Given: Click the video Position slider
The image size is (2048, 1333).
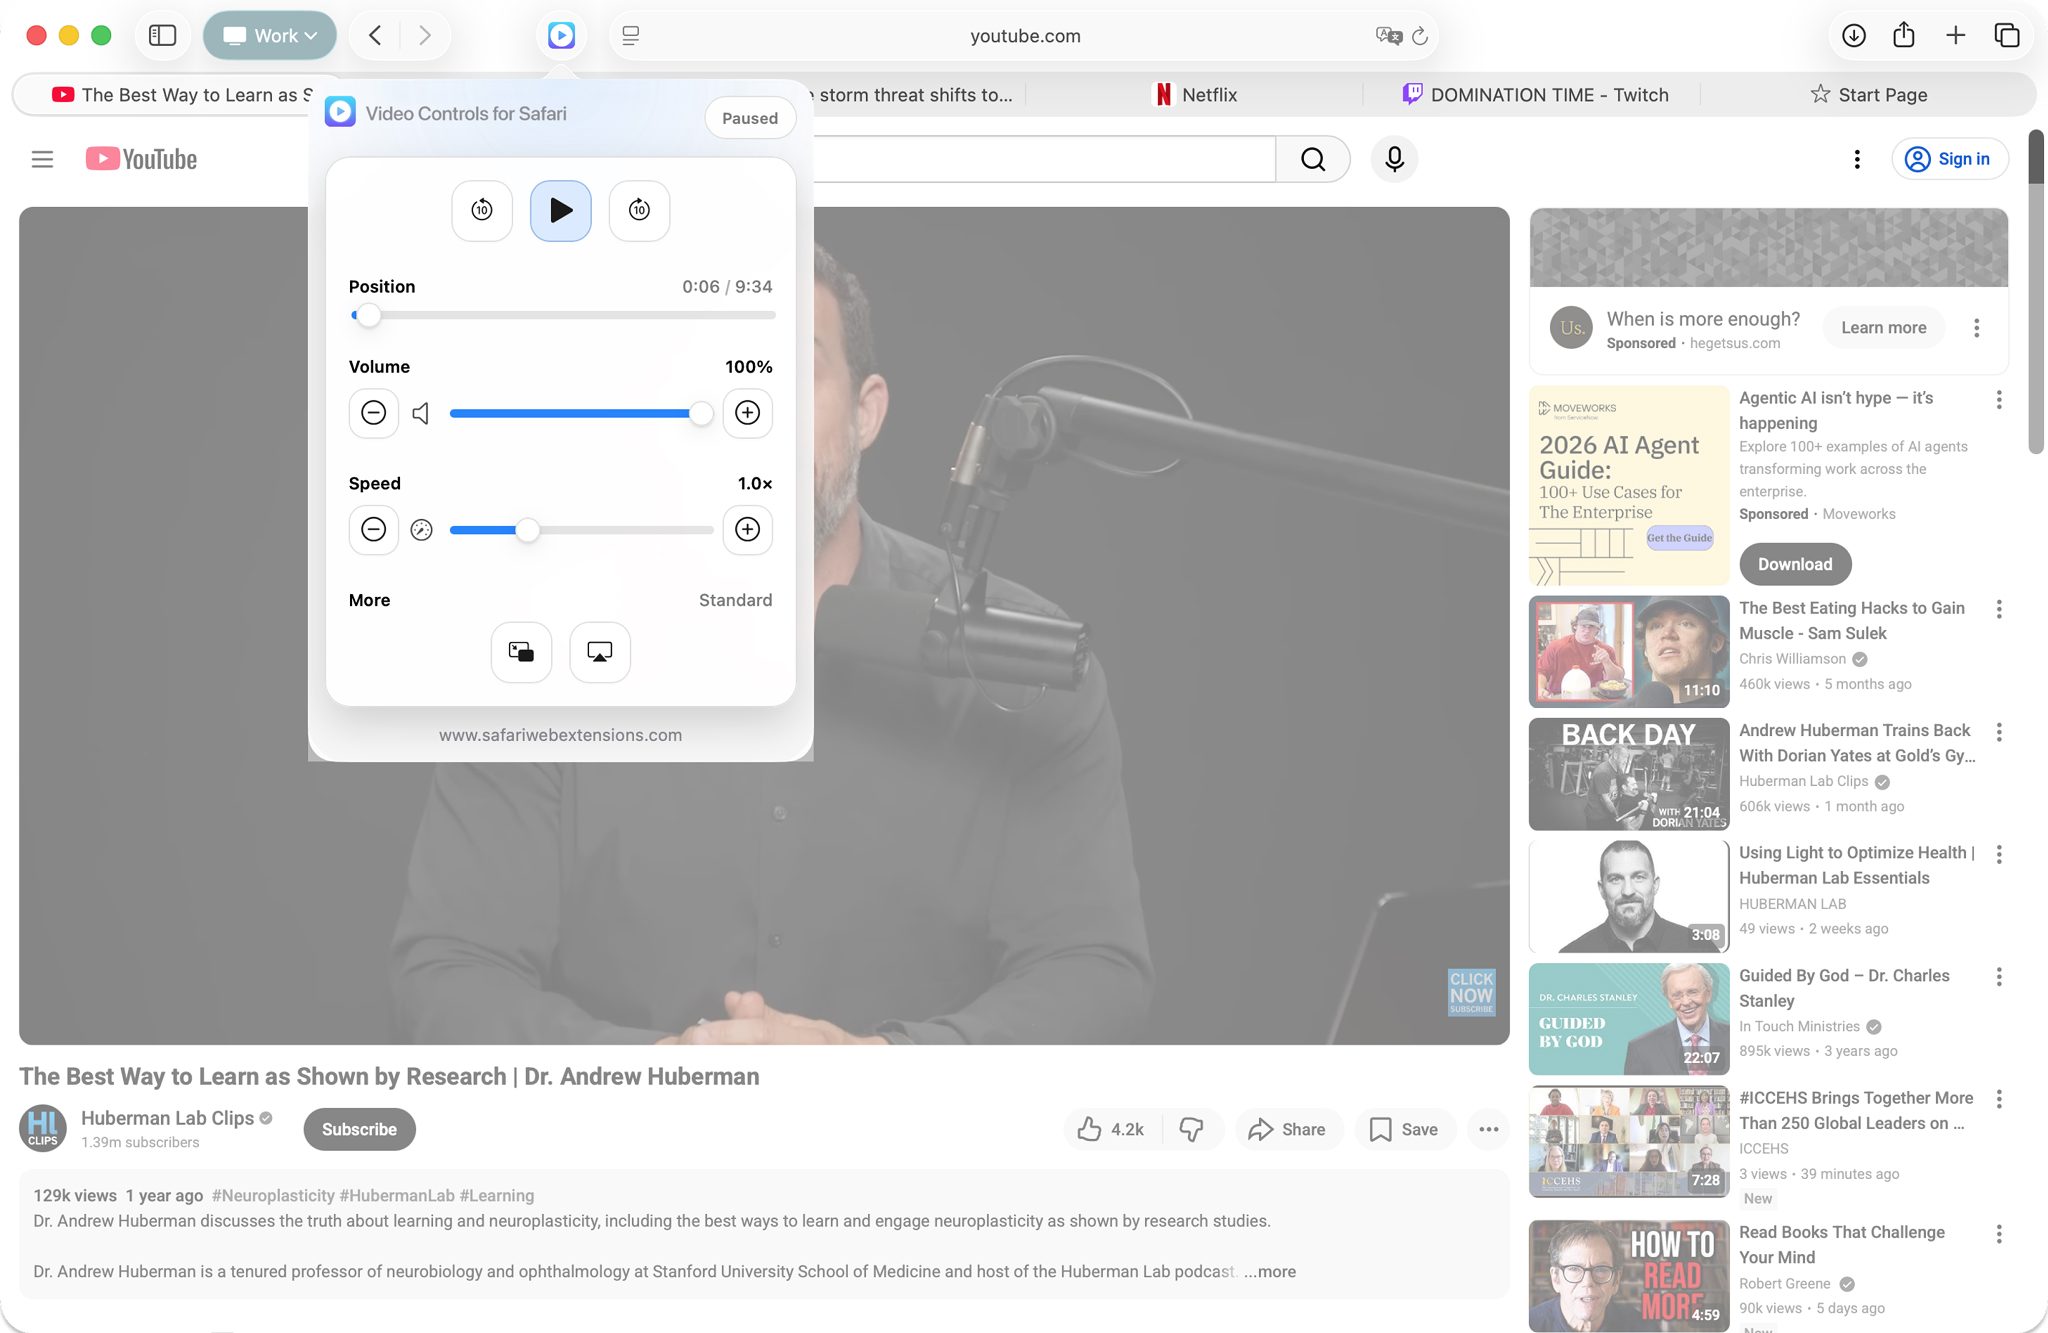Looking at the screenshot, I should (x=562, y=315).
